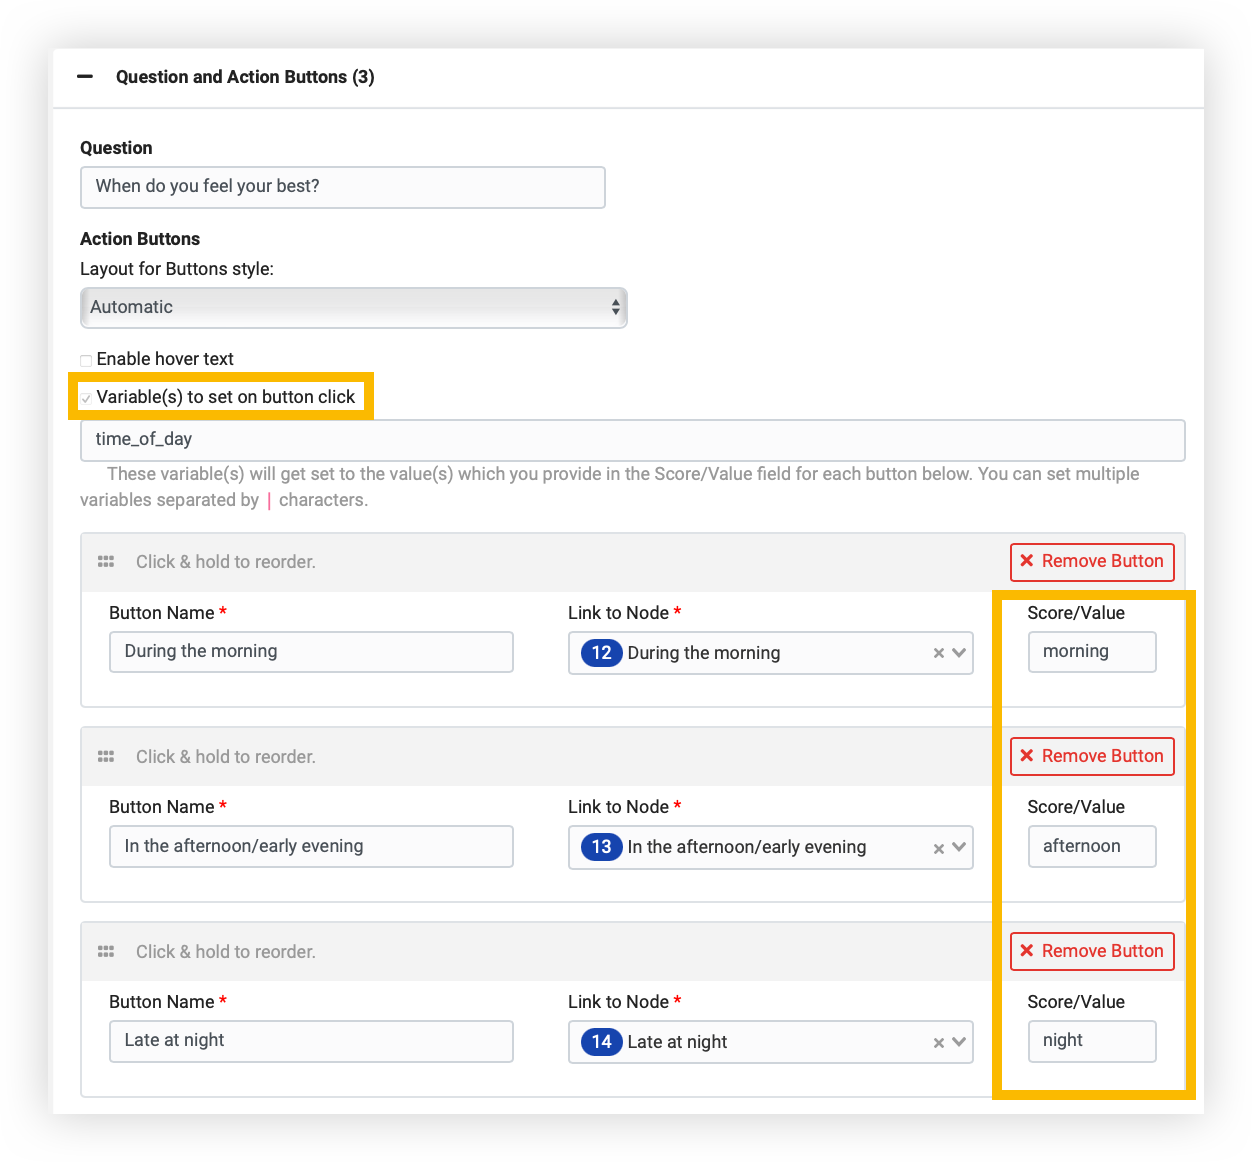Clear the During the morning node selection
Screen dimensions: 1252x1162
pos(938,653)
